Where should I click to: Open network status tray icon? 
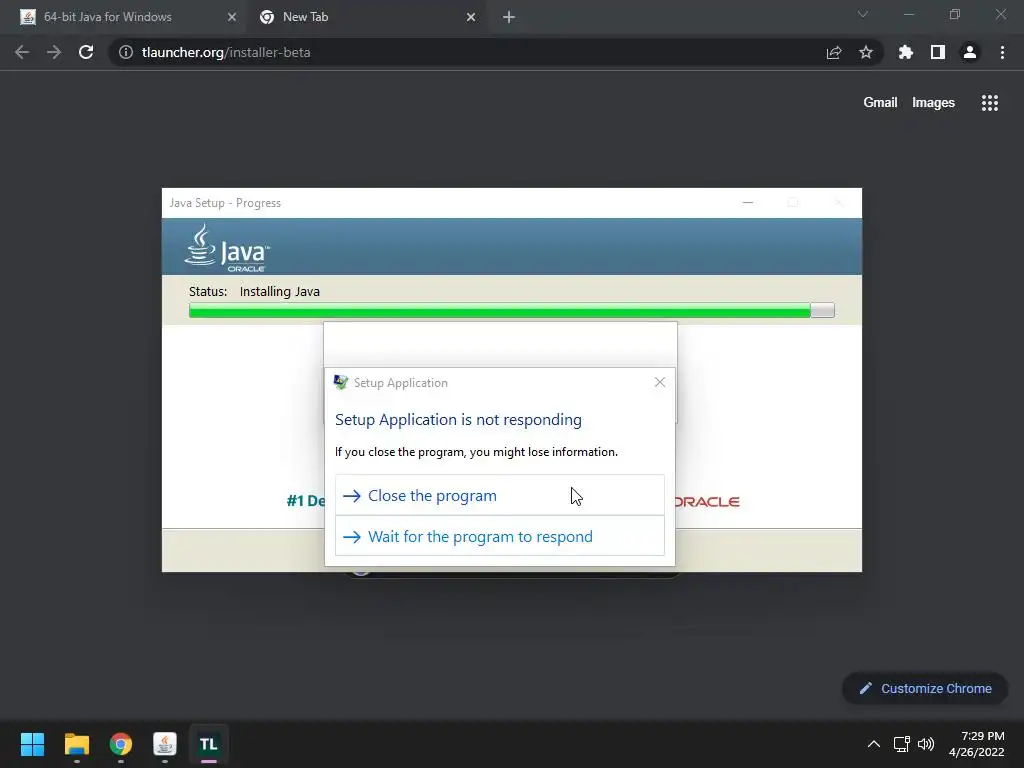click(x=902, y=744)
